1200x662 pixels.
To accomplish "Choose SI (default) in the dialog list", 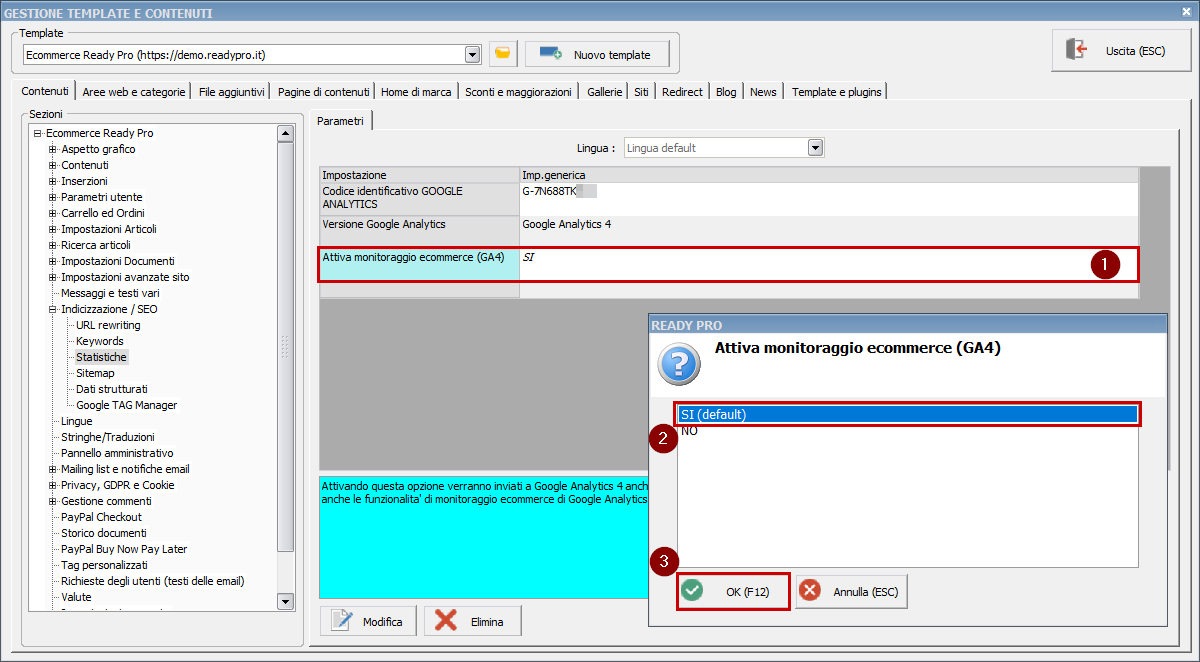I will pyautogui.click(x=908, y=414).
